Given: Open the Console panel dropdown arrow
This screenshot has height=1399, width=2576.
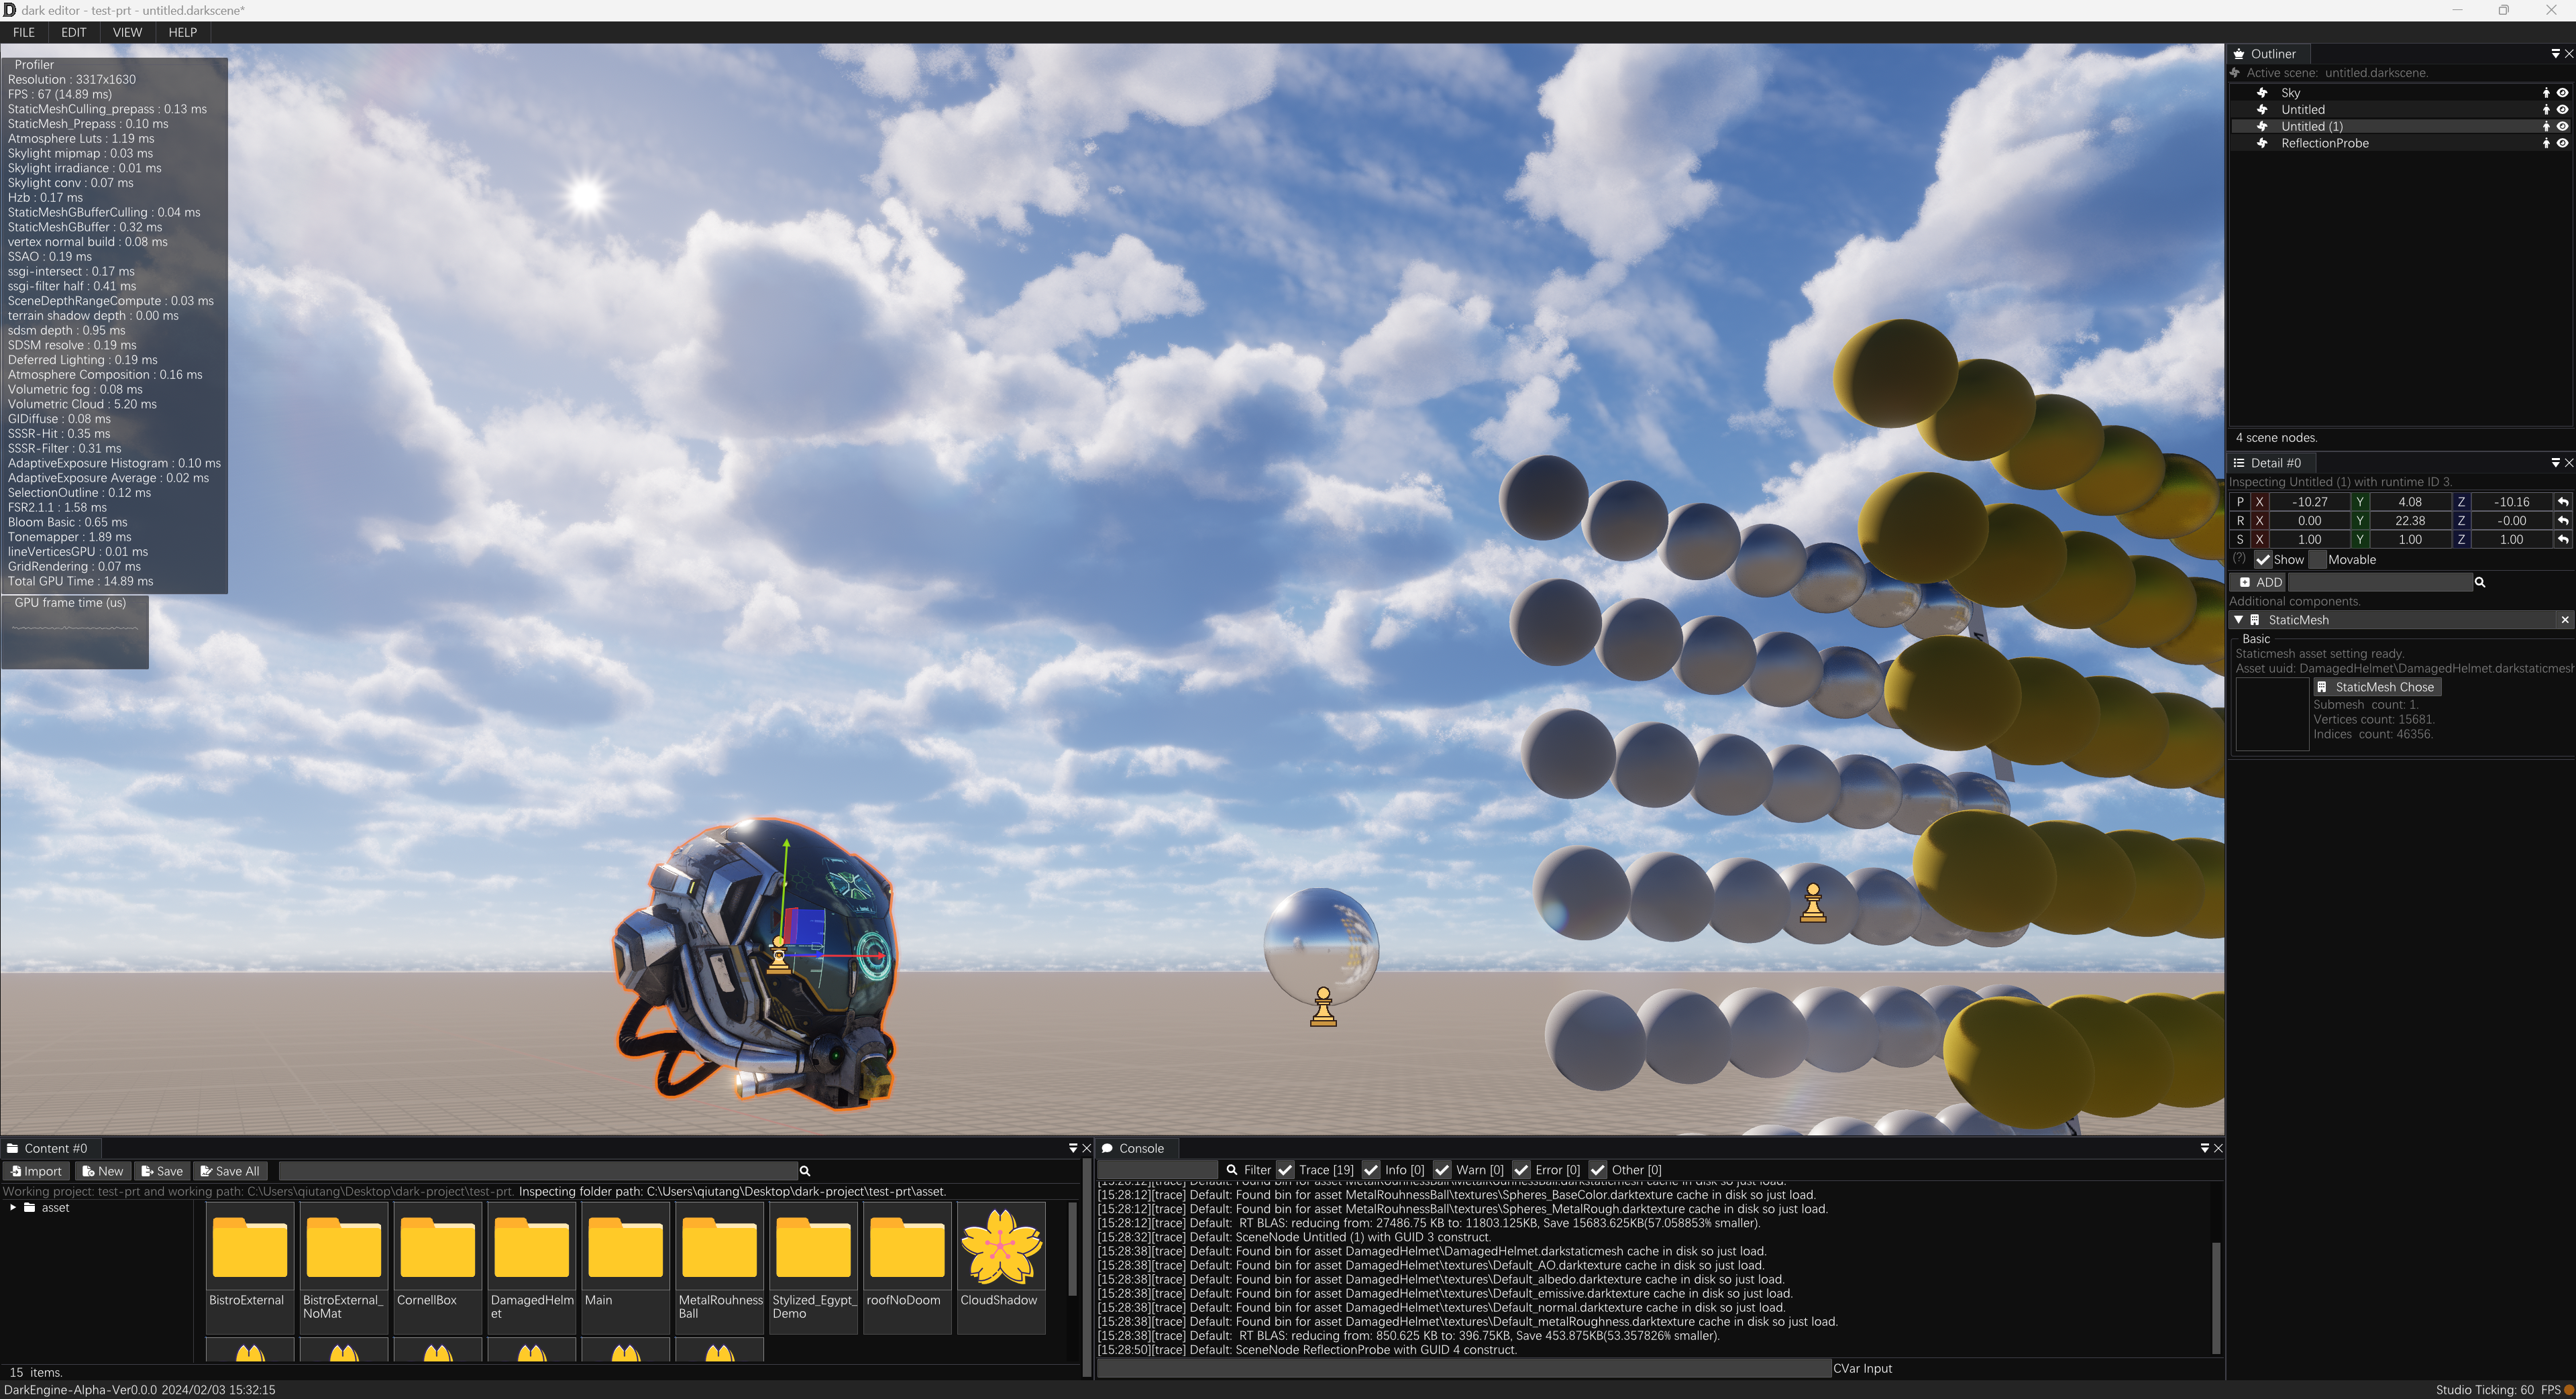Looking at the screenshot, I should [x=2204, y=1148].
